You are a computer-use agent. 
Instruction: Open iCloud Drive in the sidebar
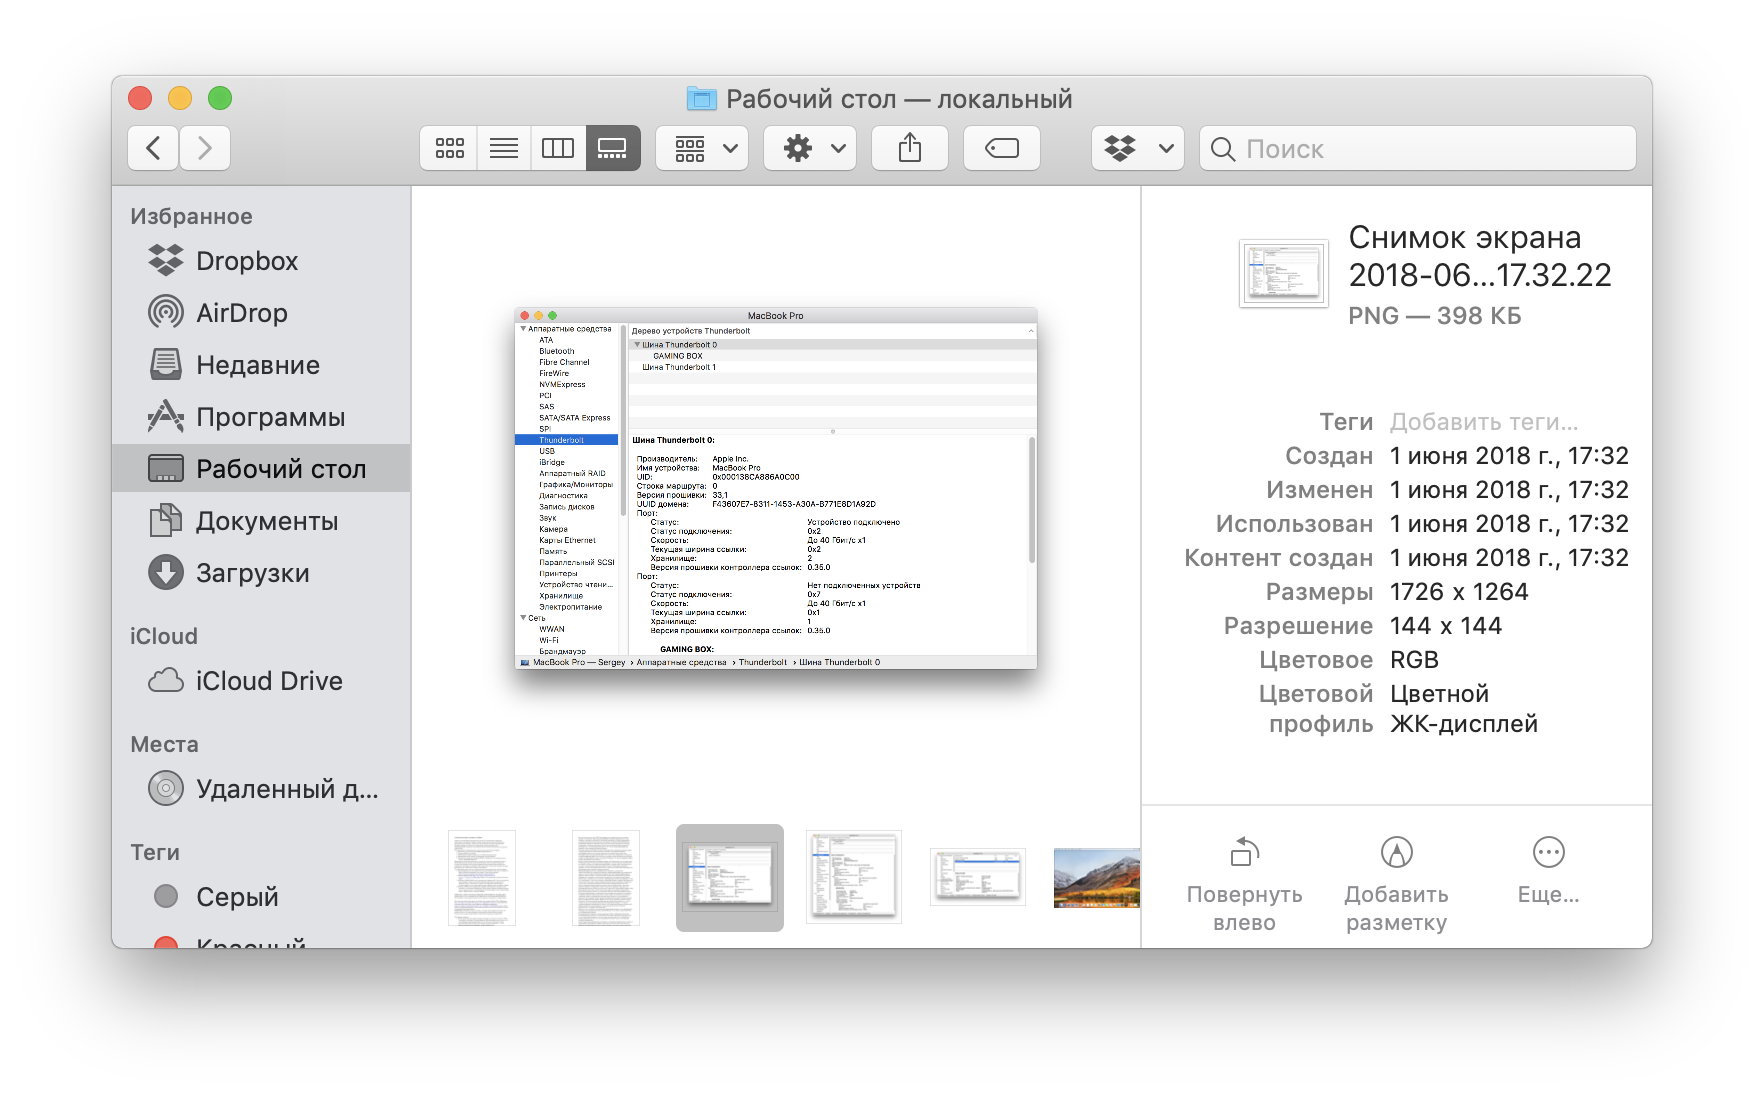[261, 681]
